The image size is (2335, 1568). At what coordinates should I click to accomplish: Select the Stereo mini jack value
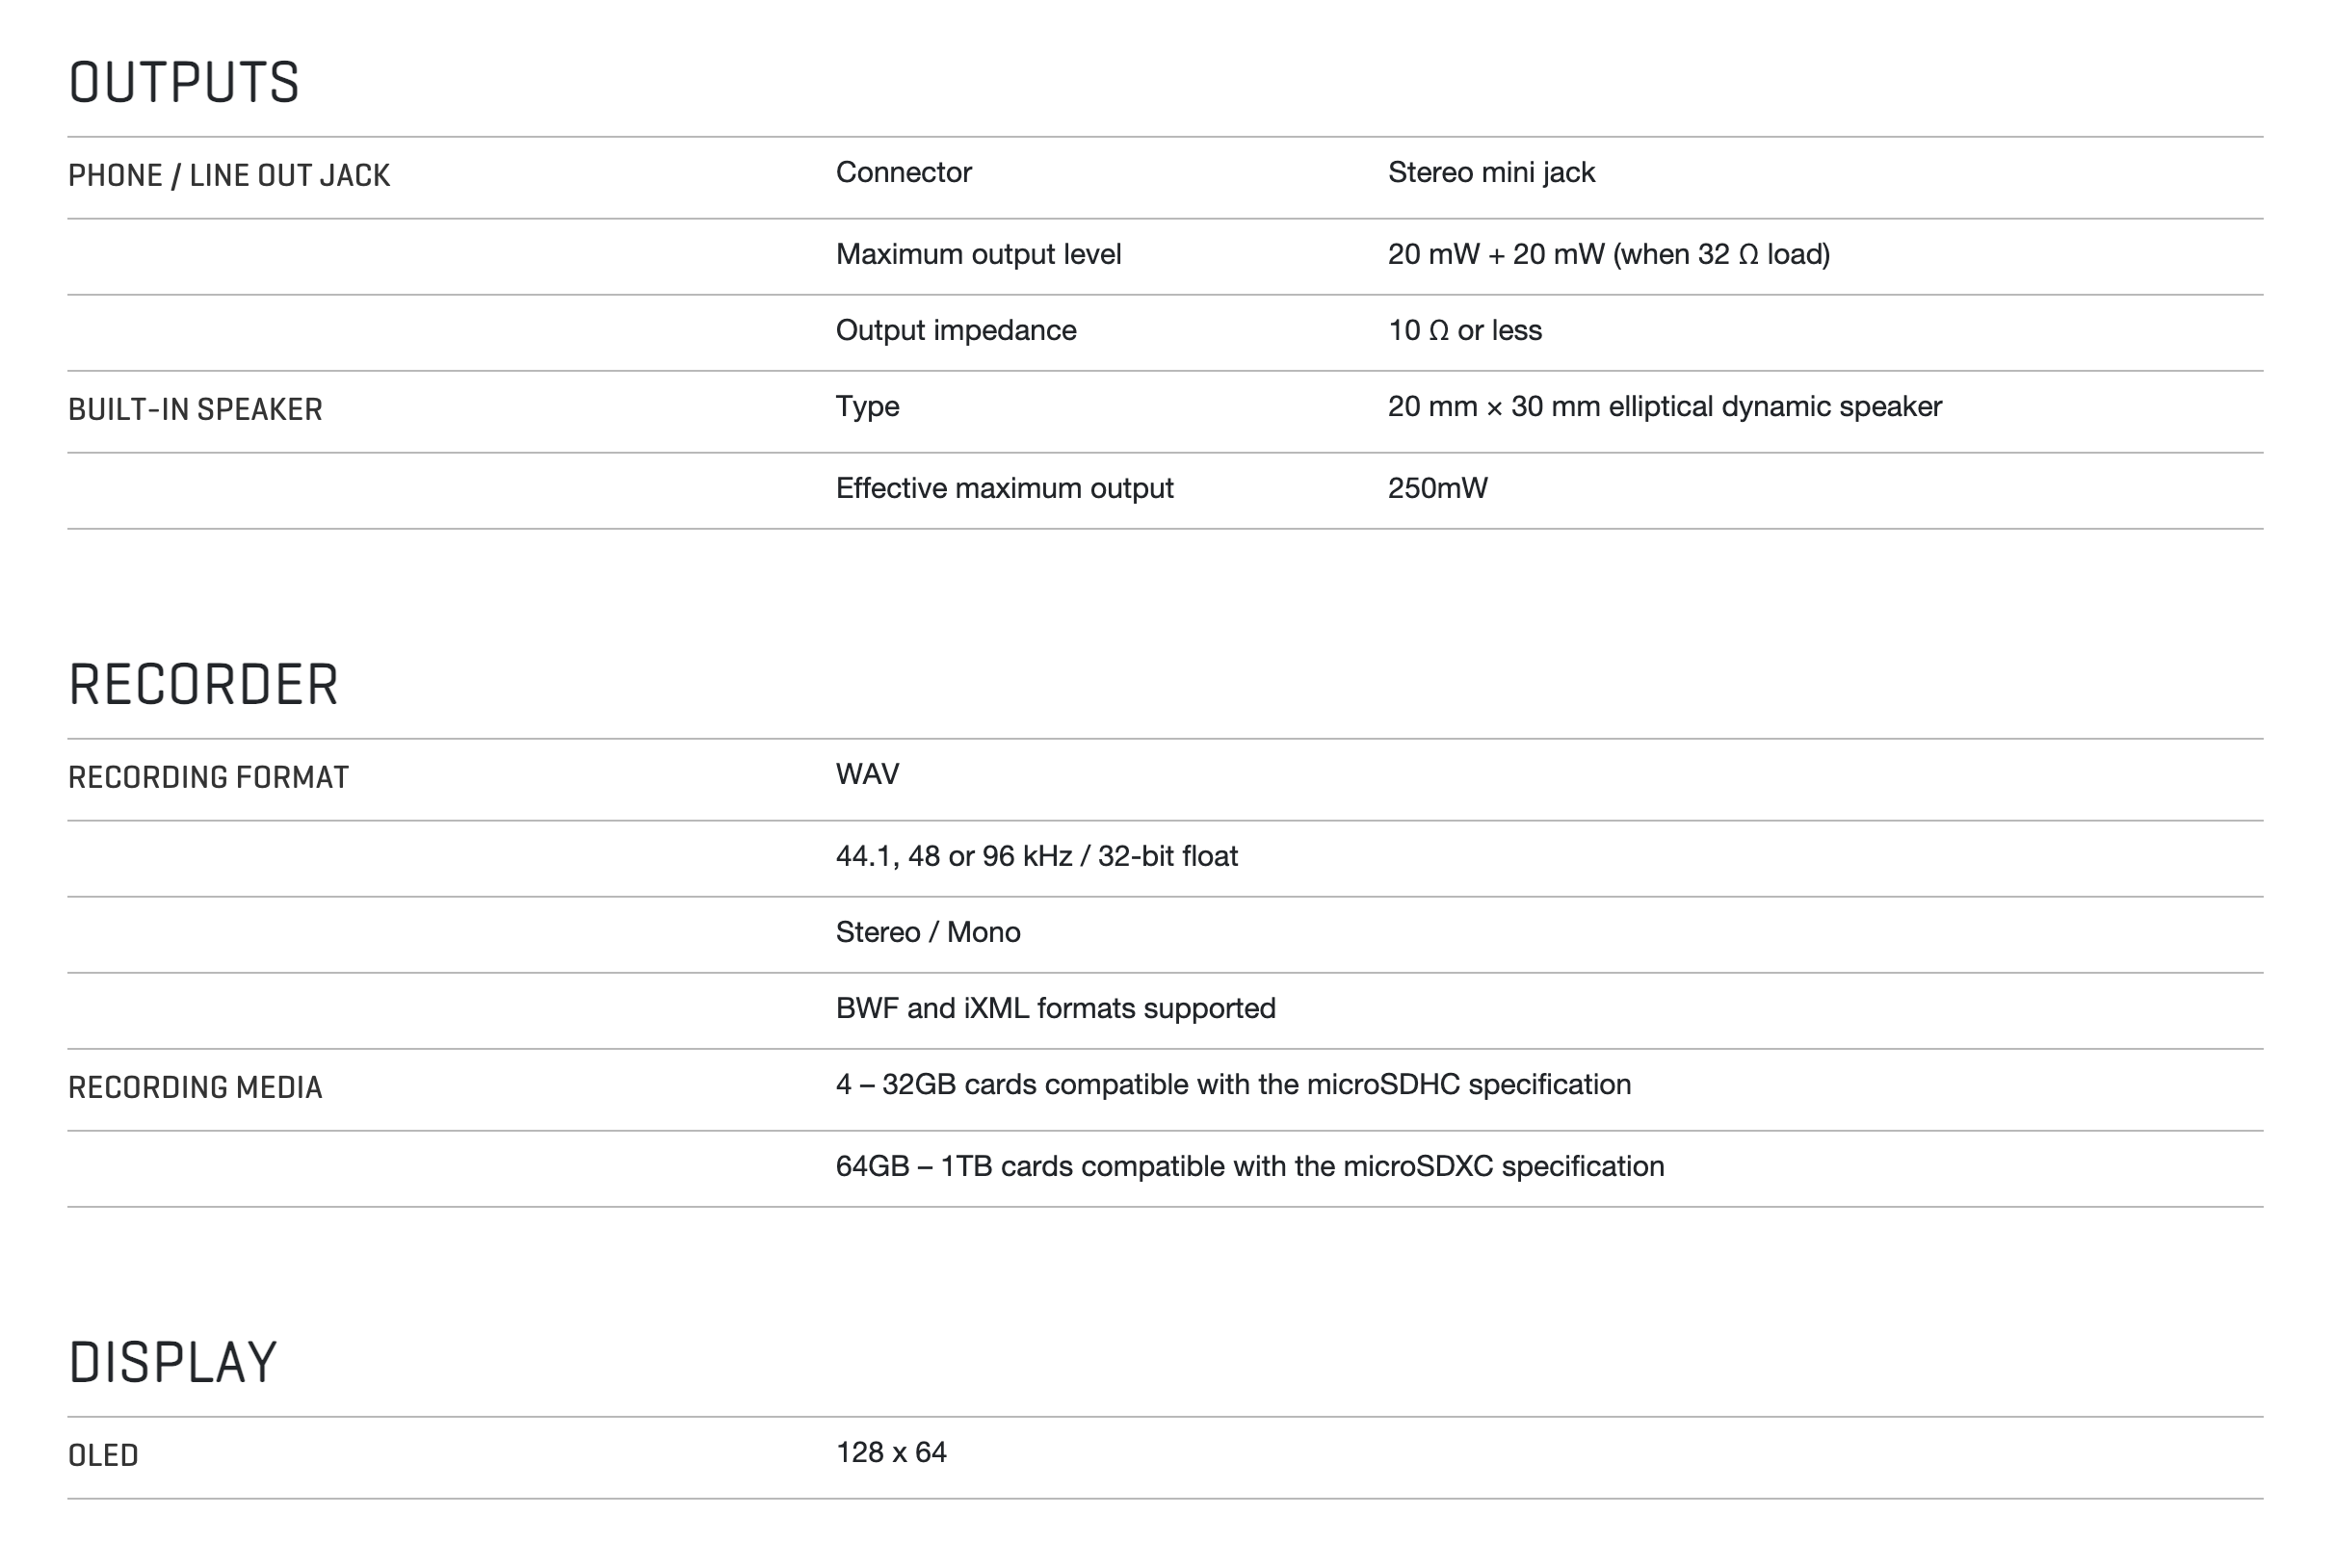point(1491,173)
